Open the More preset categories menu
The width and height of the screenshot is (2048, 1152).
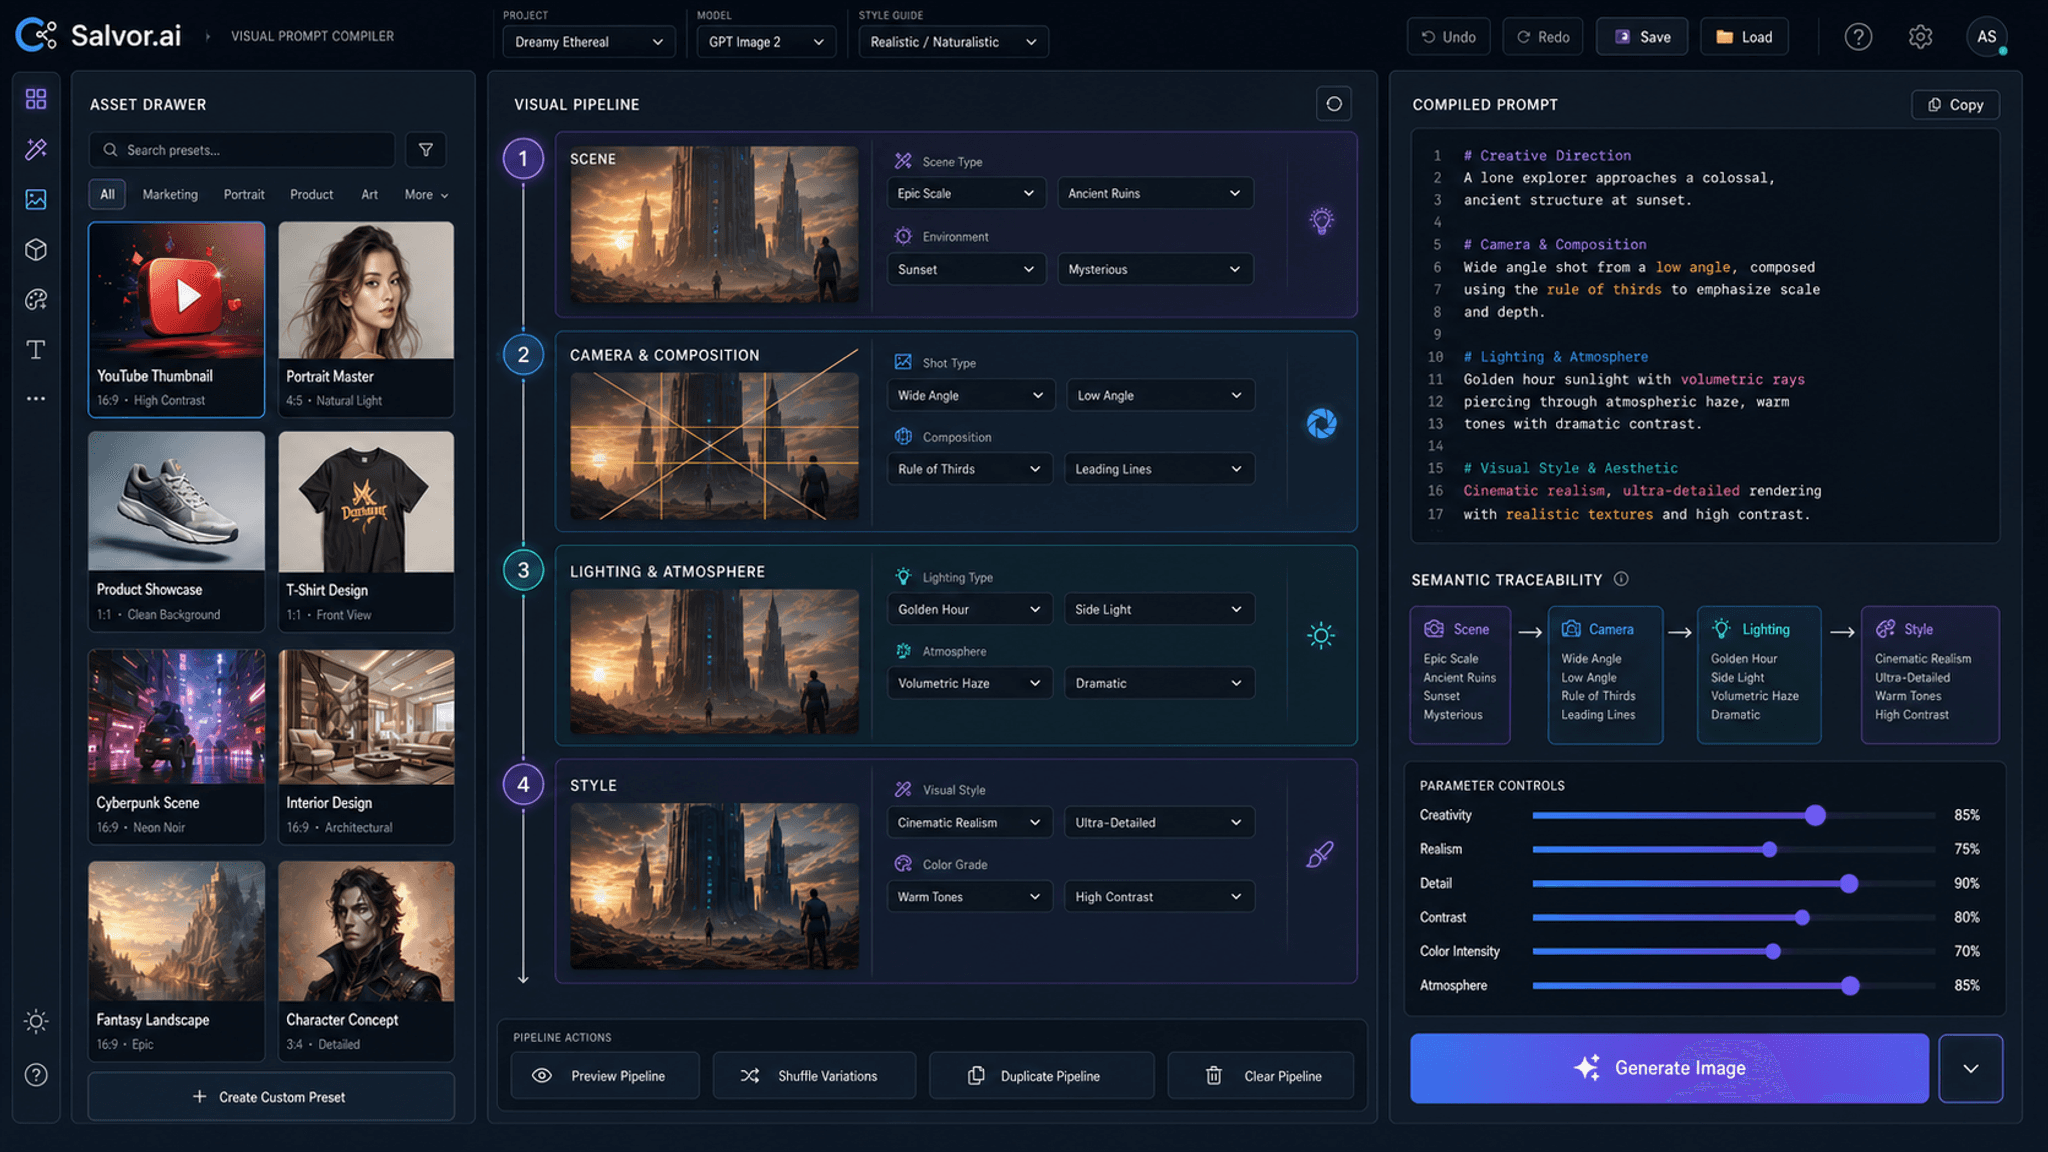click(x=426, y=195)
